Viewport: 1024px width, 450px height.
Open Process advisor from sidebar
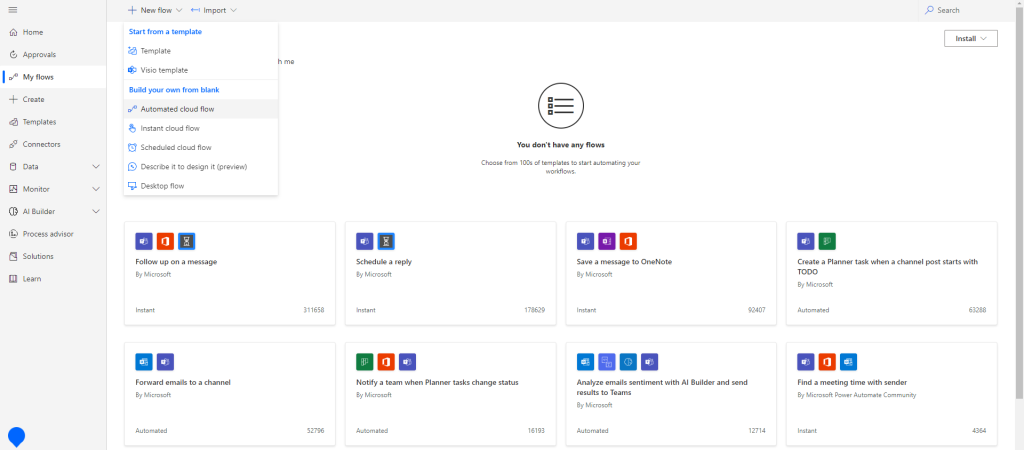(x=54, y=234)
